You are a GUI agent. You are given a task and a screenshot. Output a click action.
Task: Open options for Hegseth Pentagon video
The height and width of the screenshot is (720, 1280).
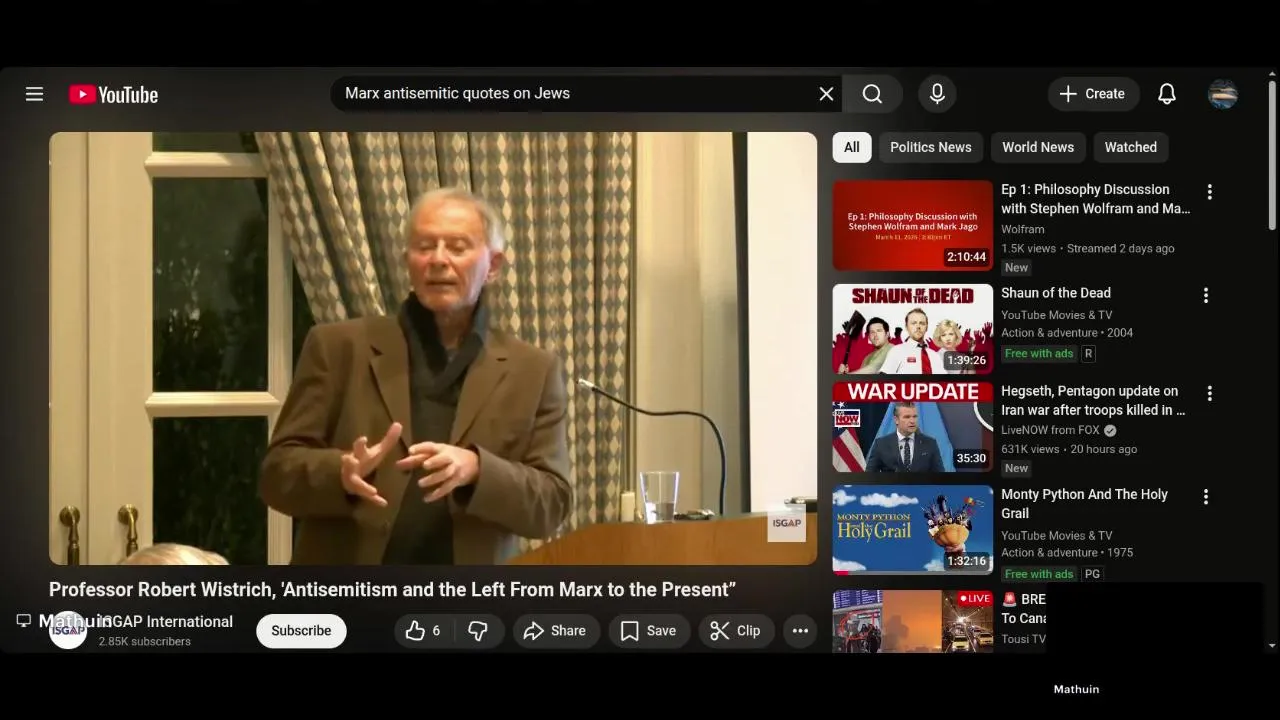(x=1209, y=394)
